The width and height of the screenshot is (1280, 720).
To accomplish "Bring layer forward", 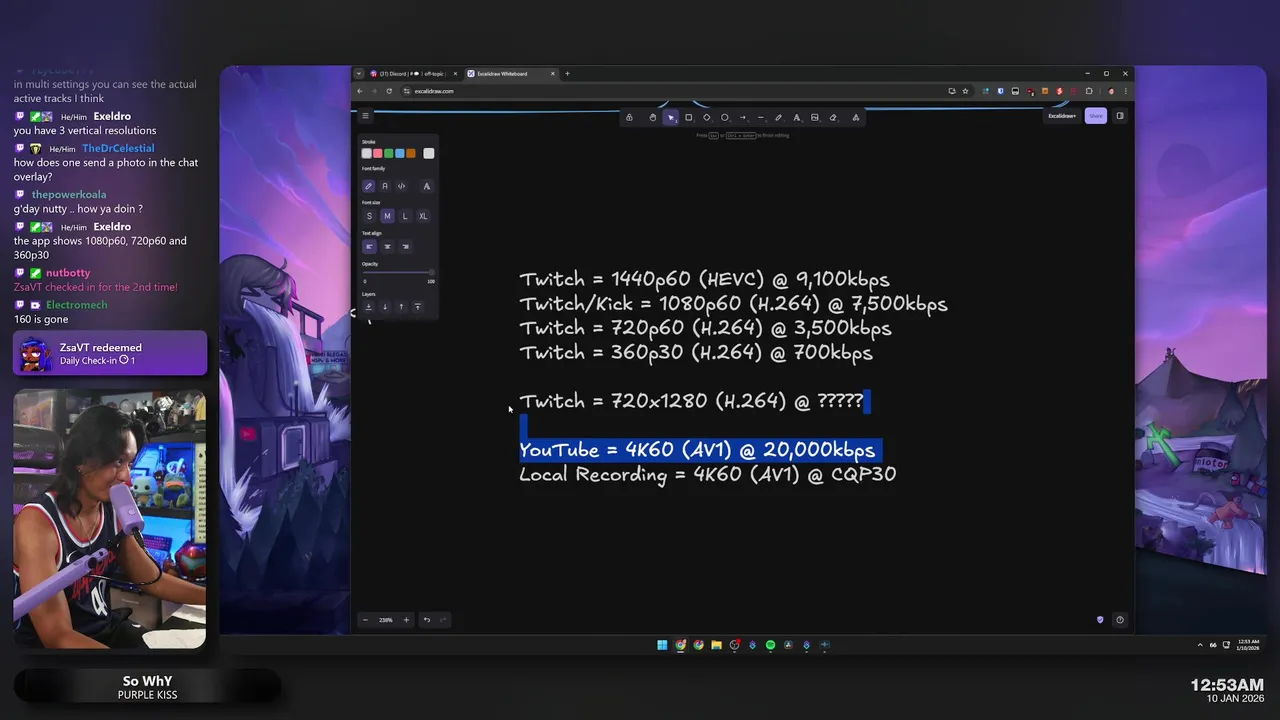I will click(x=401, y=307).
